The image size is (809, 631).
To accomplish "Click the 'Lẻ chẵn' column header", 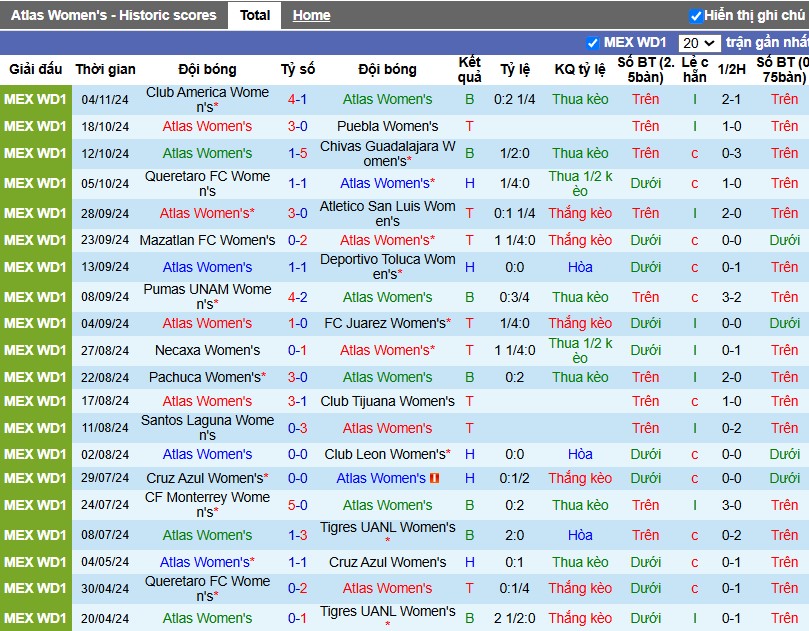I will pos(694,70).
